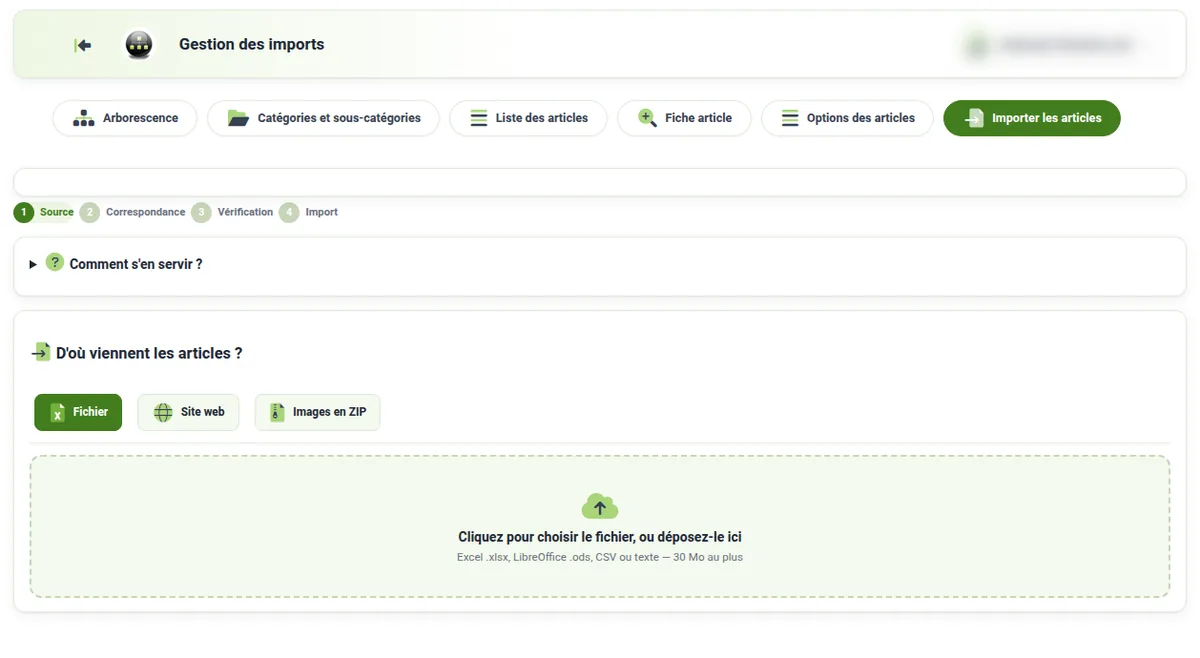The height and width of the screenshot is (658, 1200).
Task: Click the Comment s'en servir ? label
Action: (136, 264)
